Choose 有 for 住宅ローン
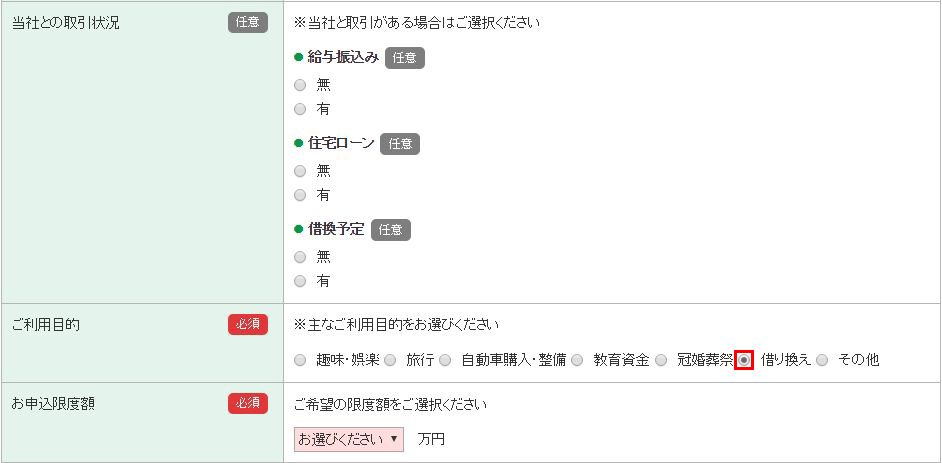 [x=300, y=195]
